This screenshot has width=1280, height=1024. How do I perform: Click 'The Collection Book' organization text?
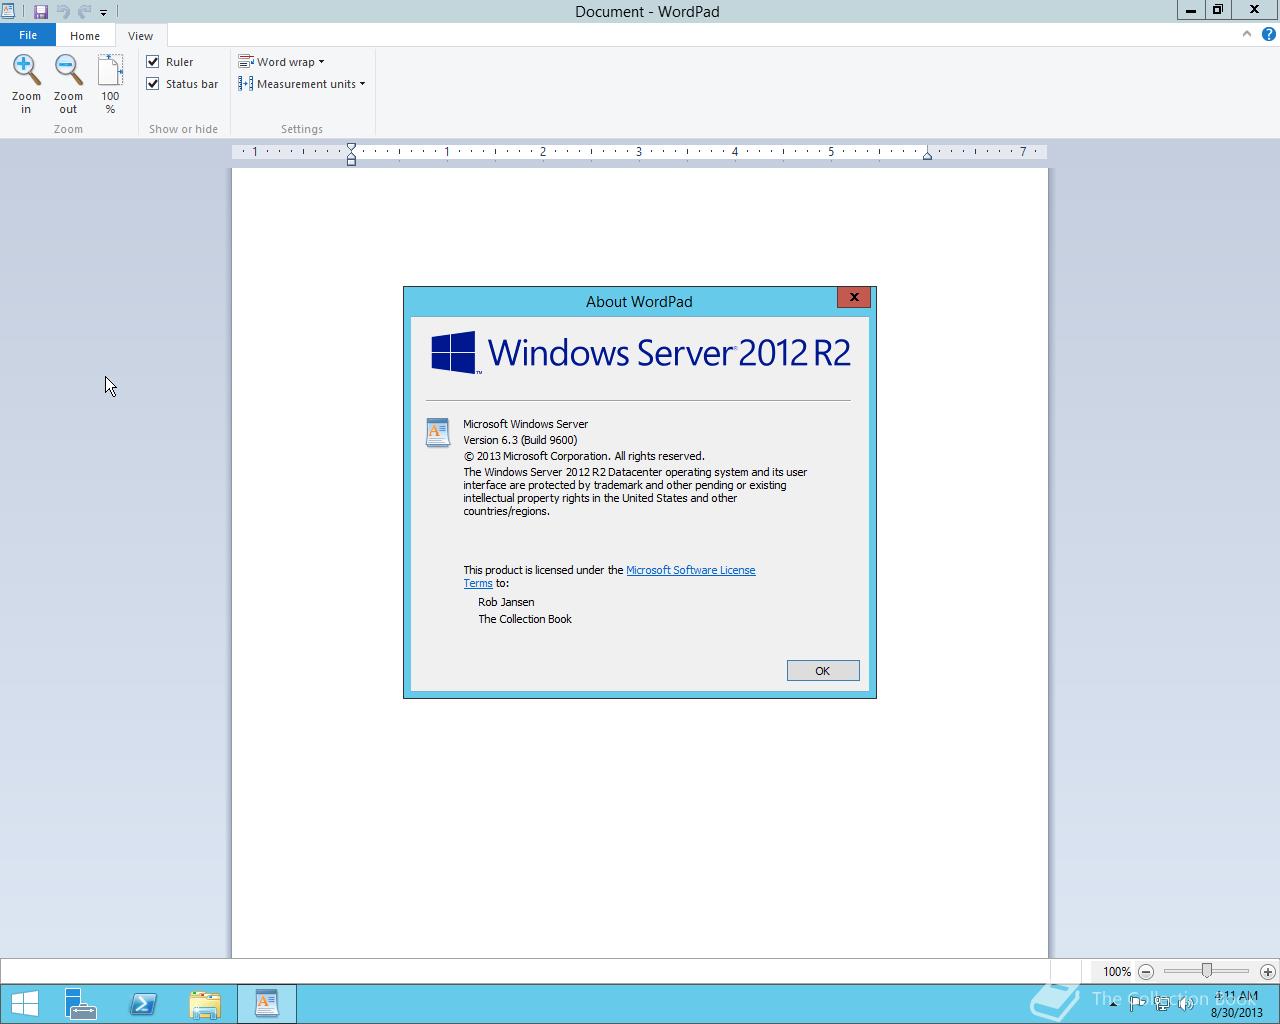tap(525, 619)
